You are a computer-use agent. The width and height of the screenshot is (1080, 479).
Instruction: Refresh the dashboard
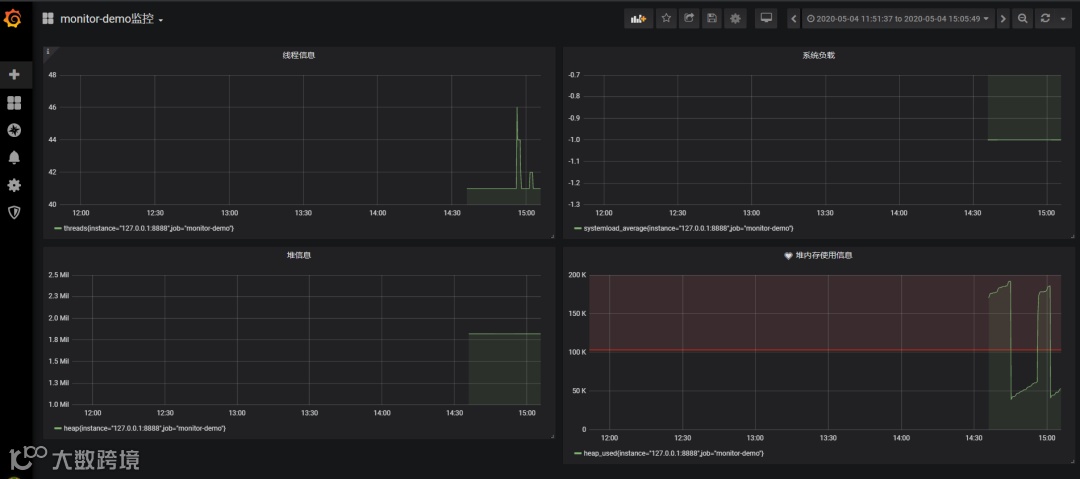(1045, 19)
